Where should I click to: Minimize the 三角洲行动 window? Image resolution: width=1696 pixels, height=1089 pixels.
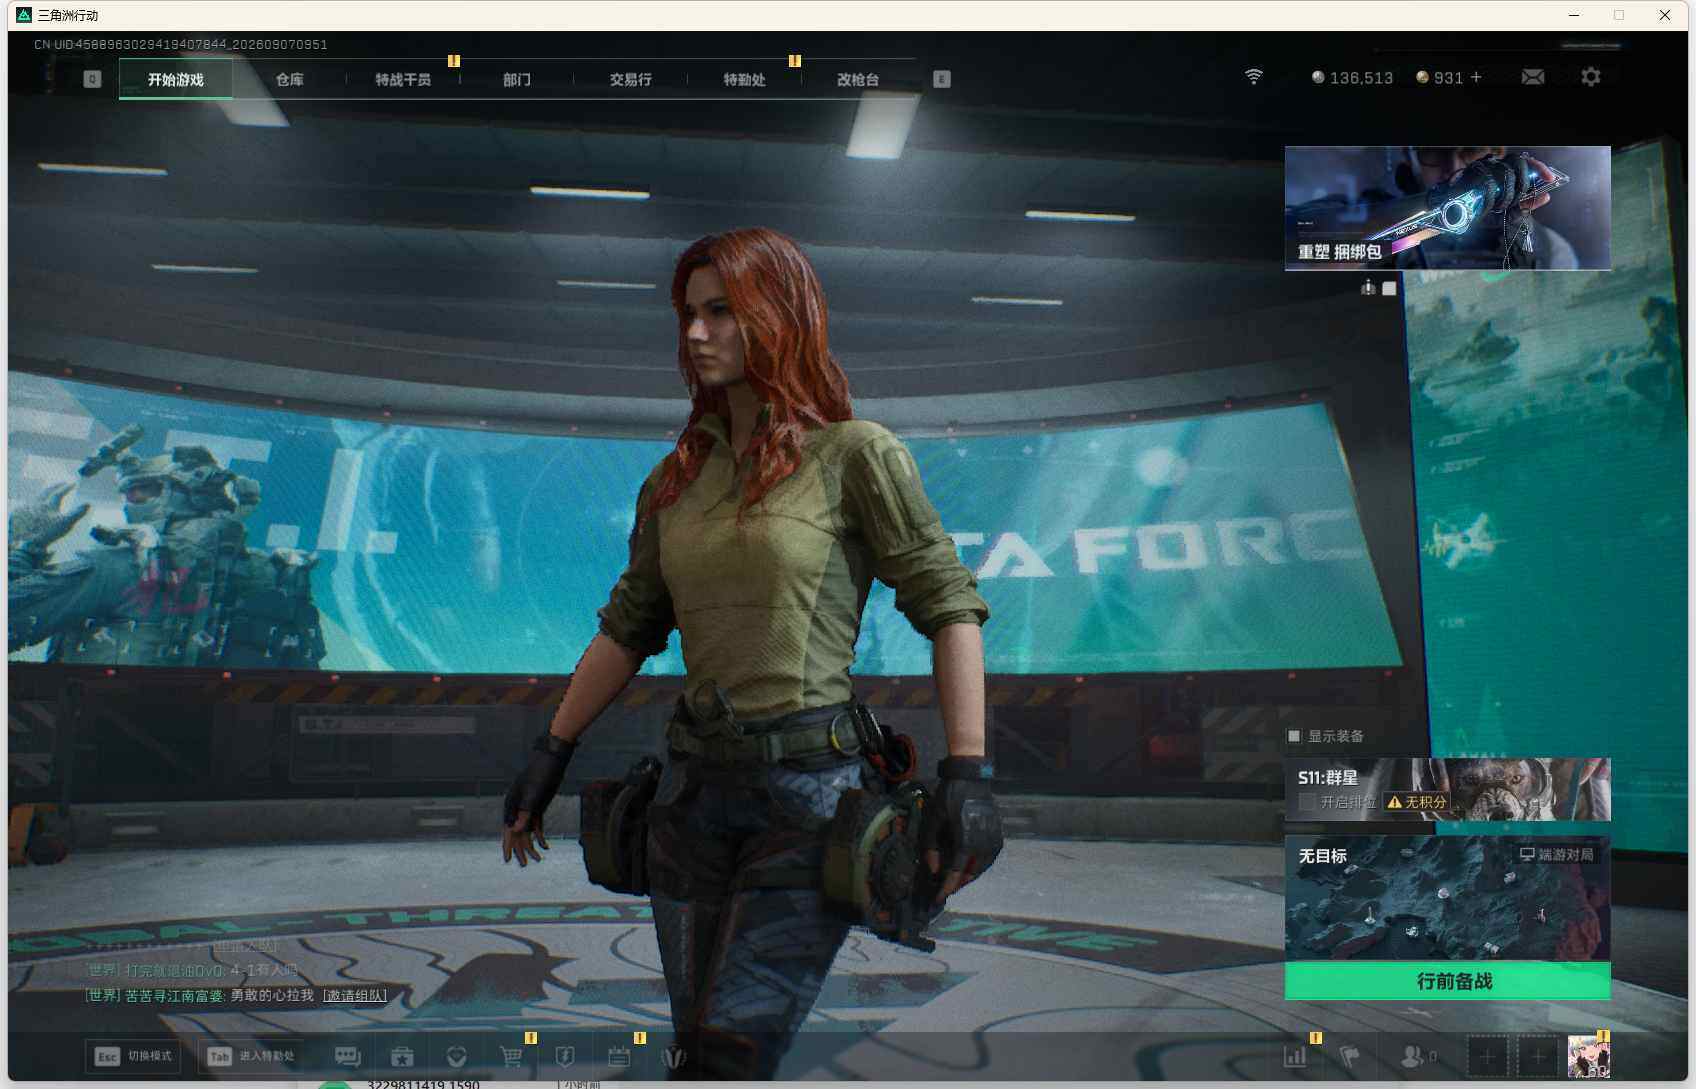pos(1574,15)
